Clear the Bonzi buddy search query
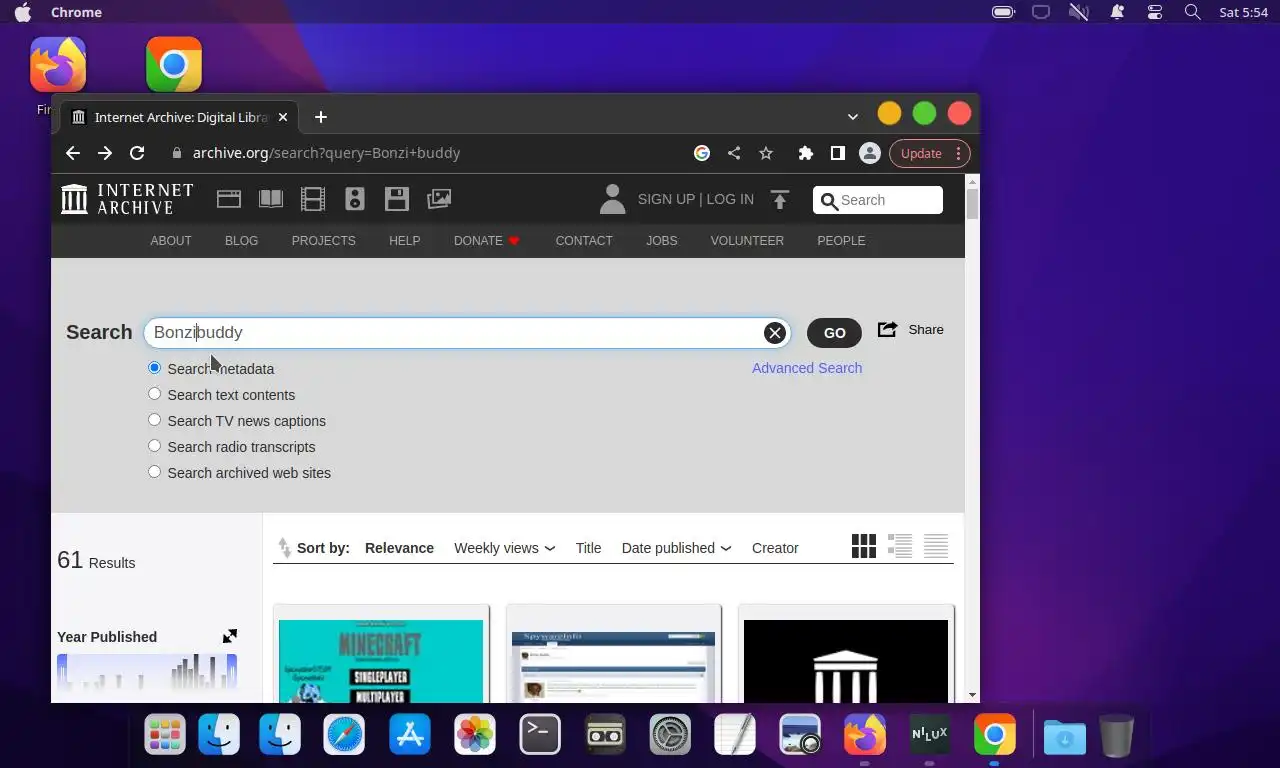 (774, 333)
